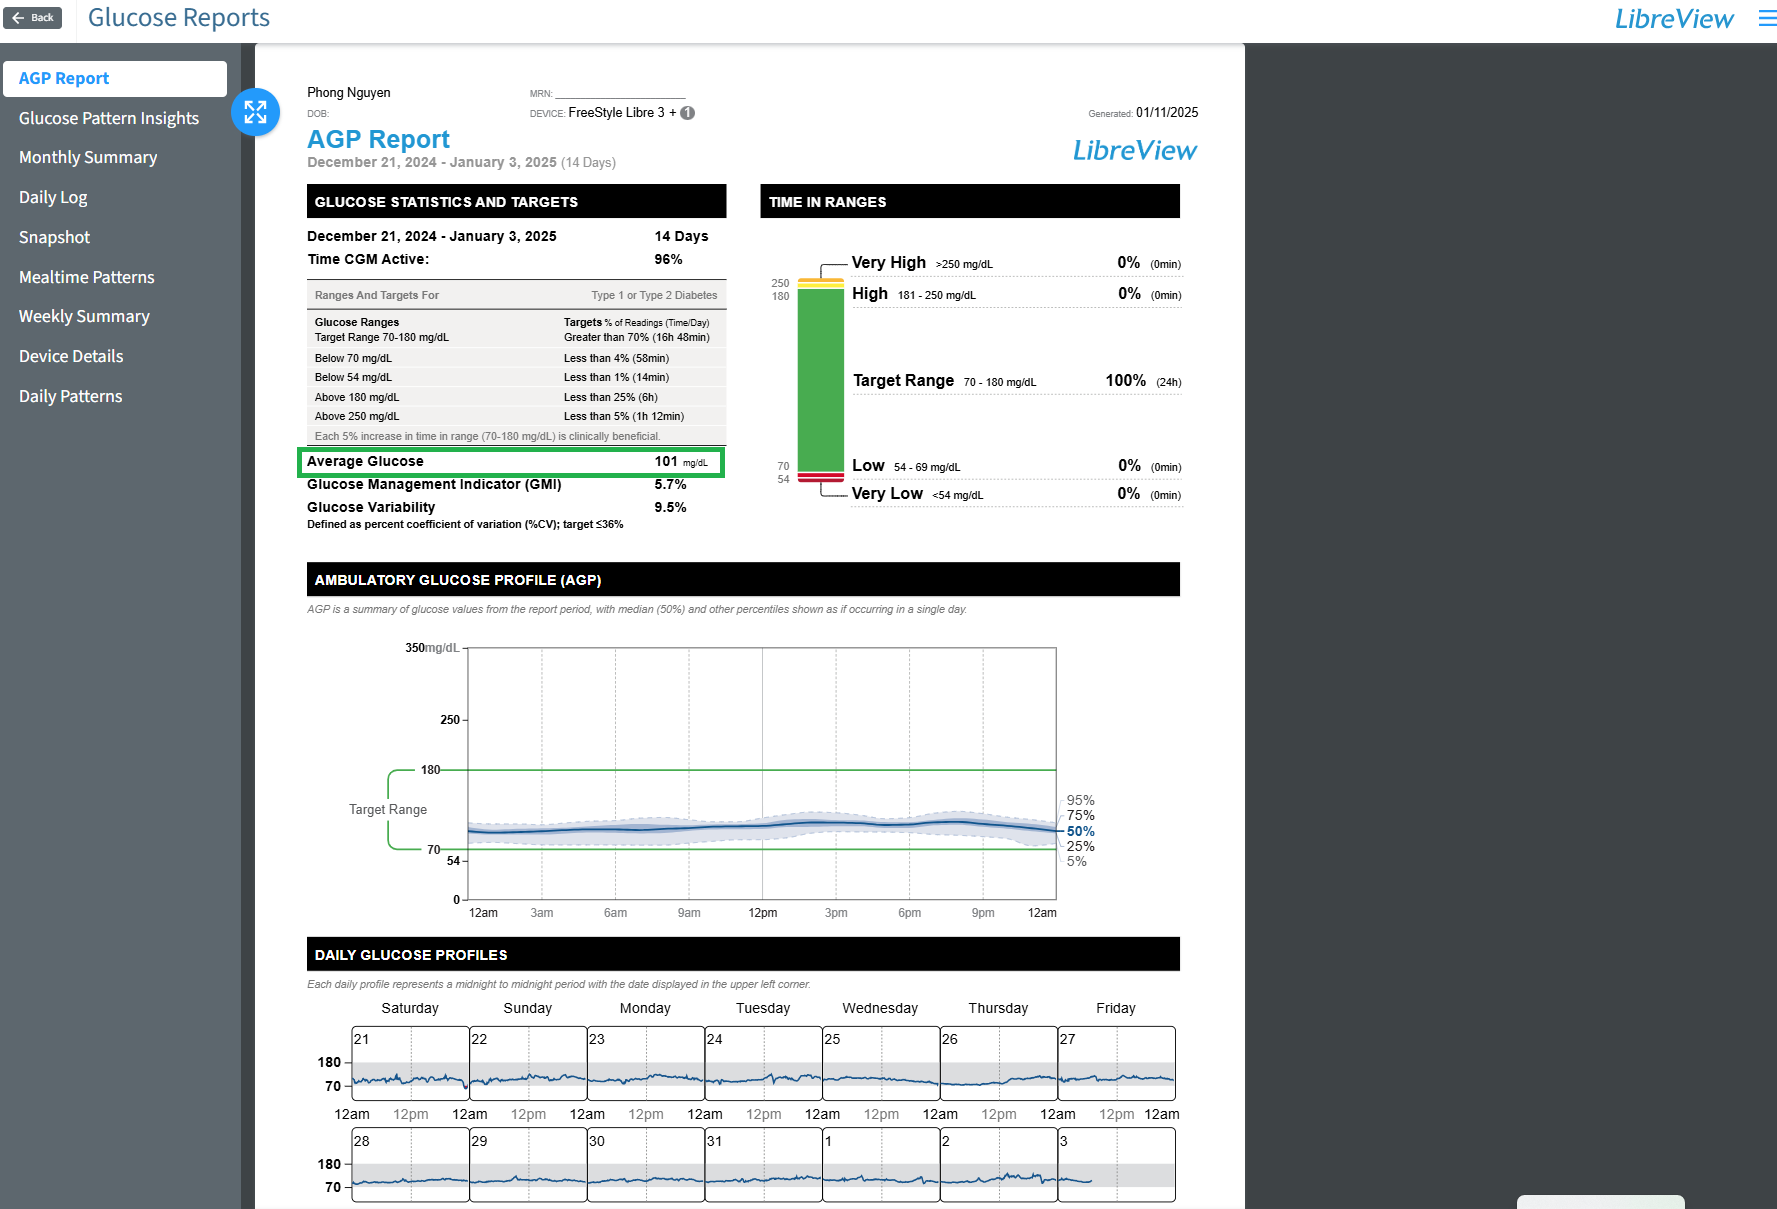
Task: Click the 95% percentile label on the AGP chart
Action: pyautogui.click(x=1080, y=800)
